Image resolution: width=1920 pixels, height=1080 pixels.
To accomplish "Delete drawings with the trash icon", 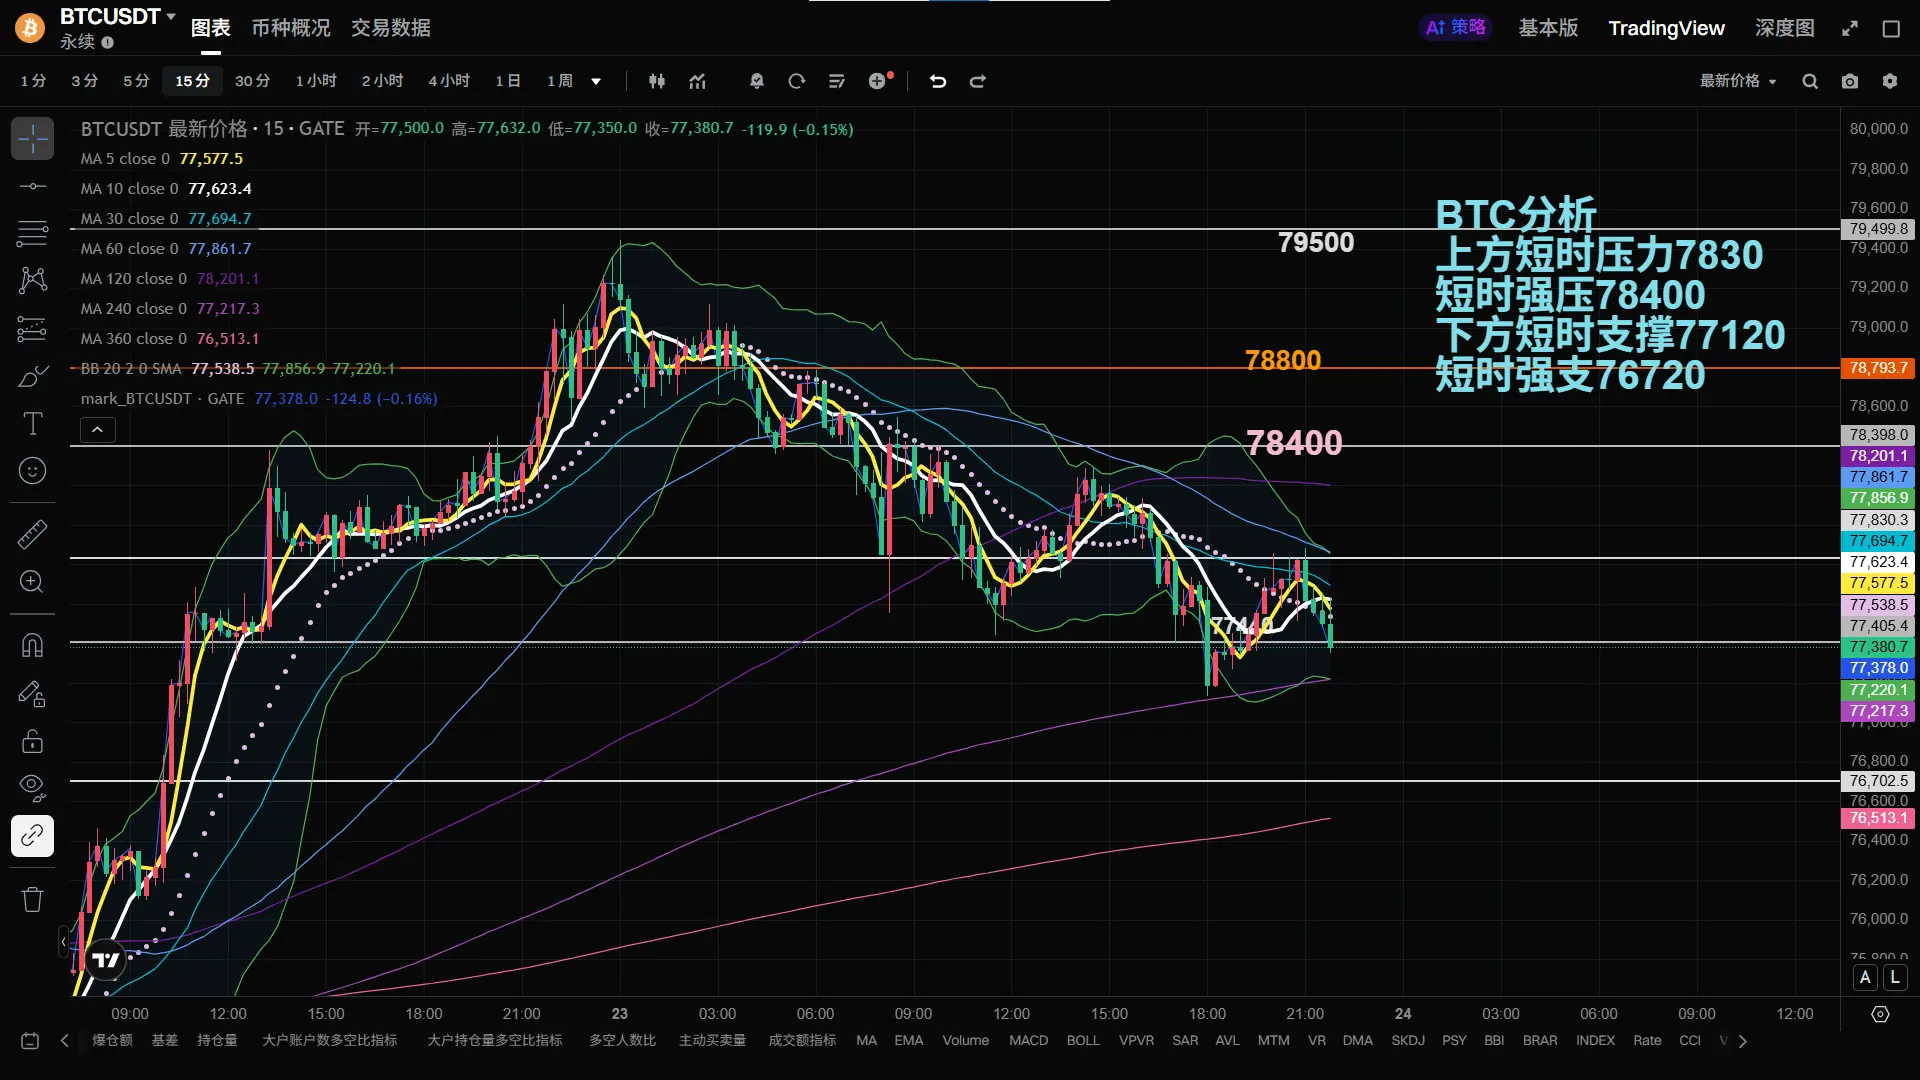I will pos(32,899).
